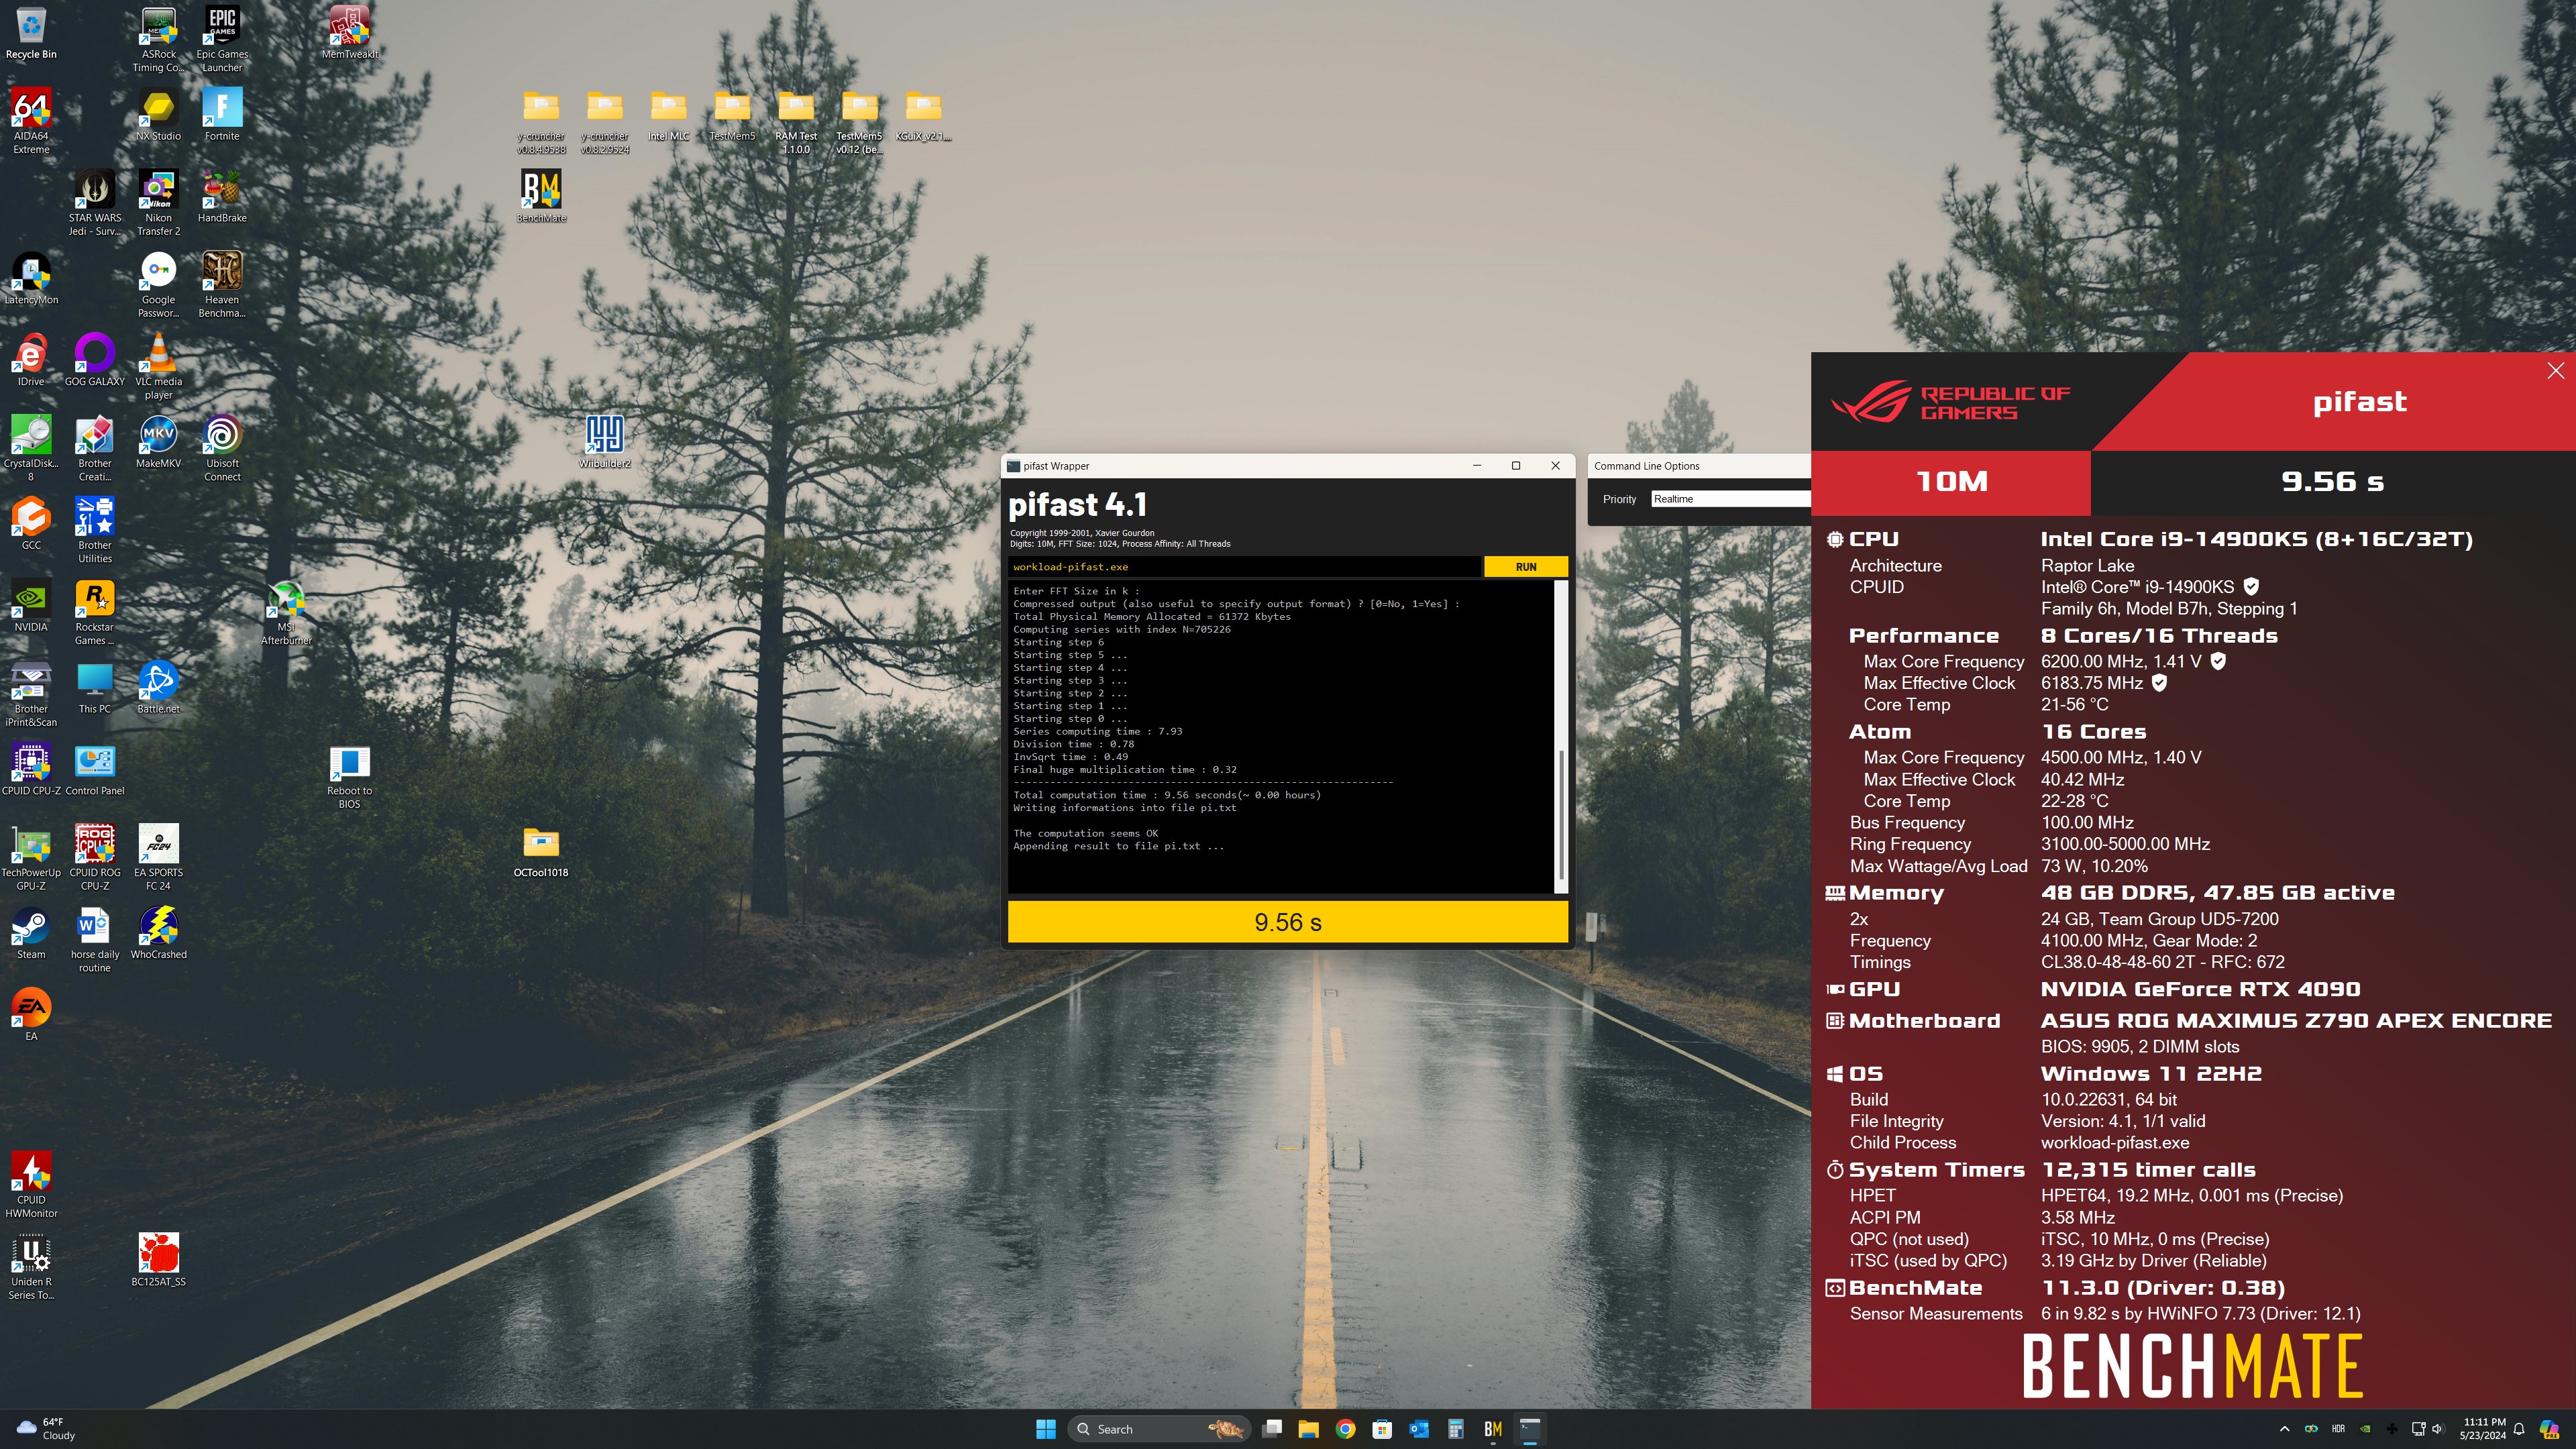Launch CPUID ROG CPU-Z icon
The image size is (2576, 1449).
[95, 857]
